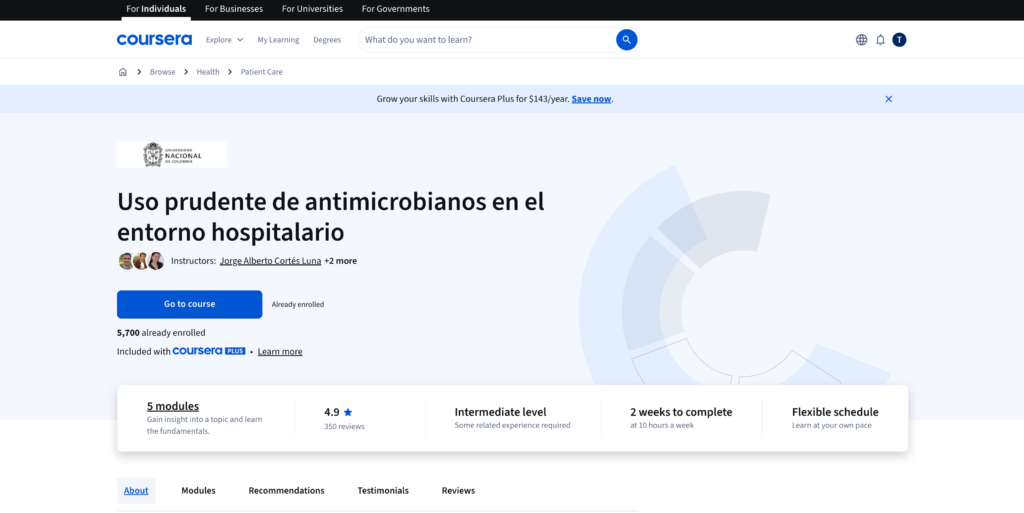Show the +2 more instructors
1024x513 pixels.
340,261
